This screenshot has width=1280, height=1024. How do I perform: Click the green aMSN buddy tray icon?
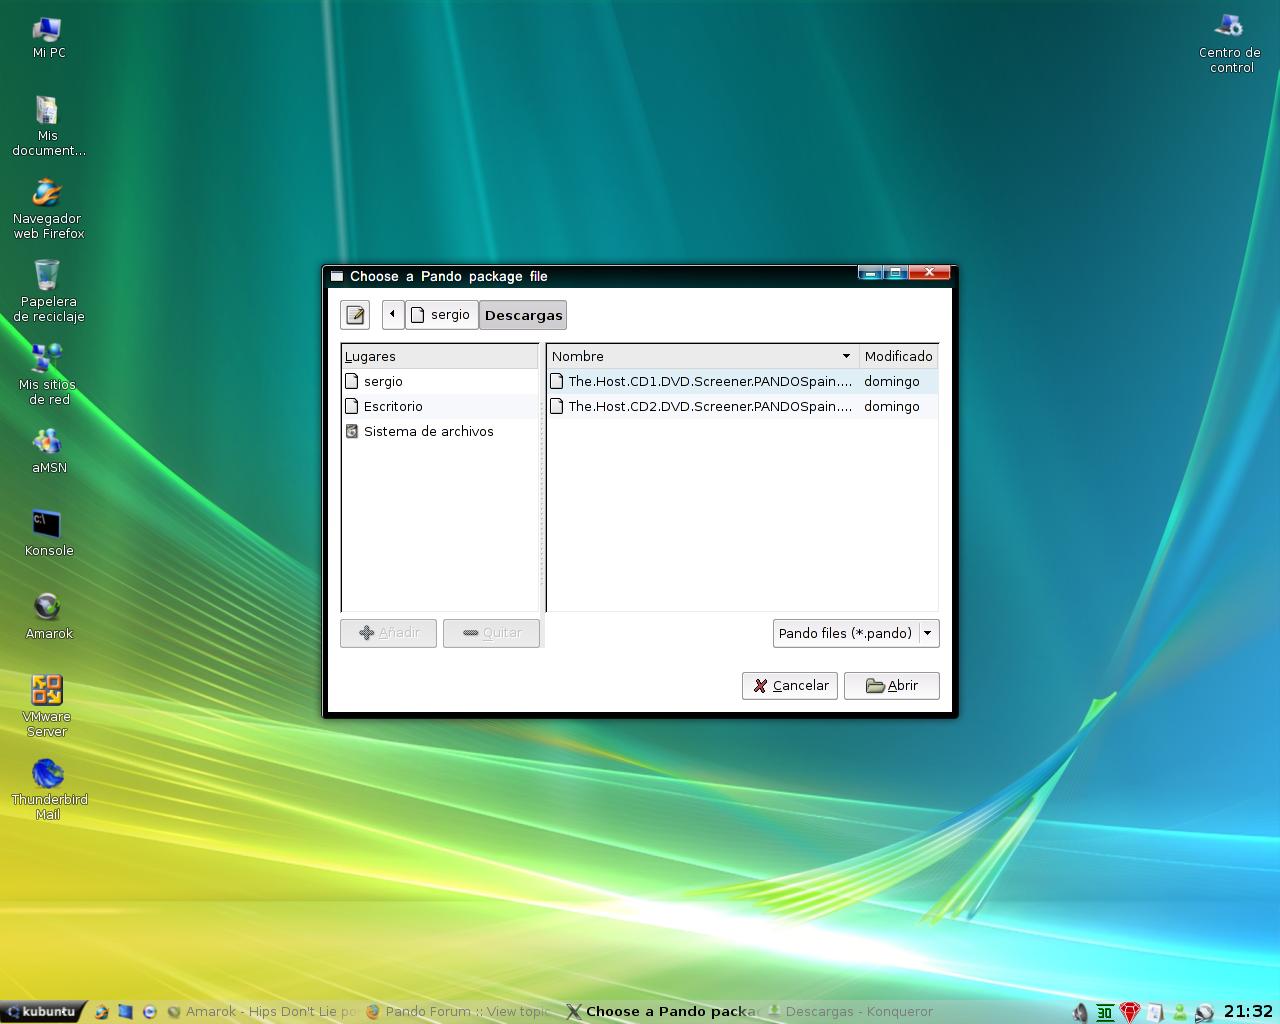1180,1012
